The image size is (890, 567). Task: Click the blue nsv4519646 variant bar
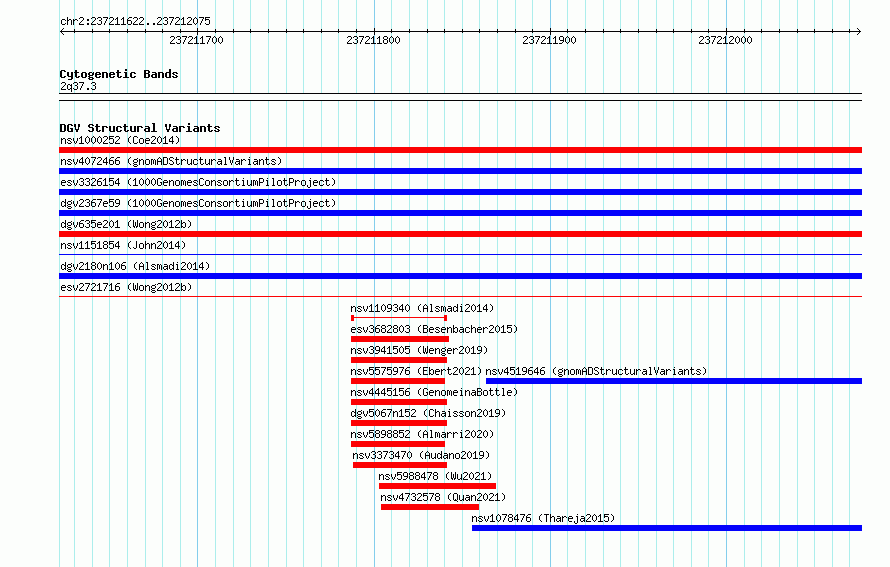tap(674, 381)
